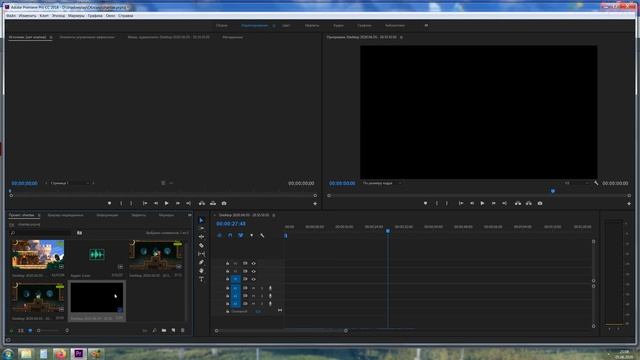Toggle nest sequence insert mode in timeline
This screenshot has height=360, width=640.
(x=220, y=236)
